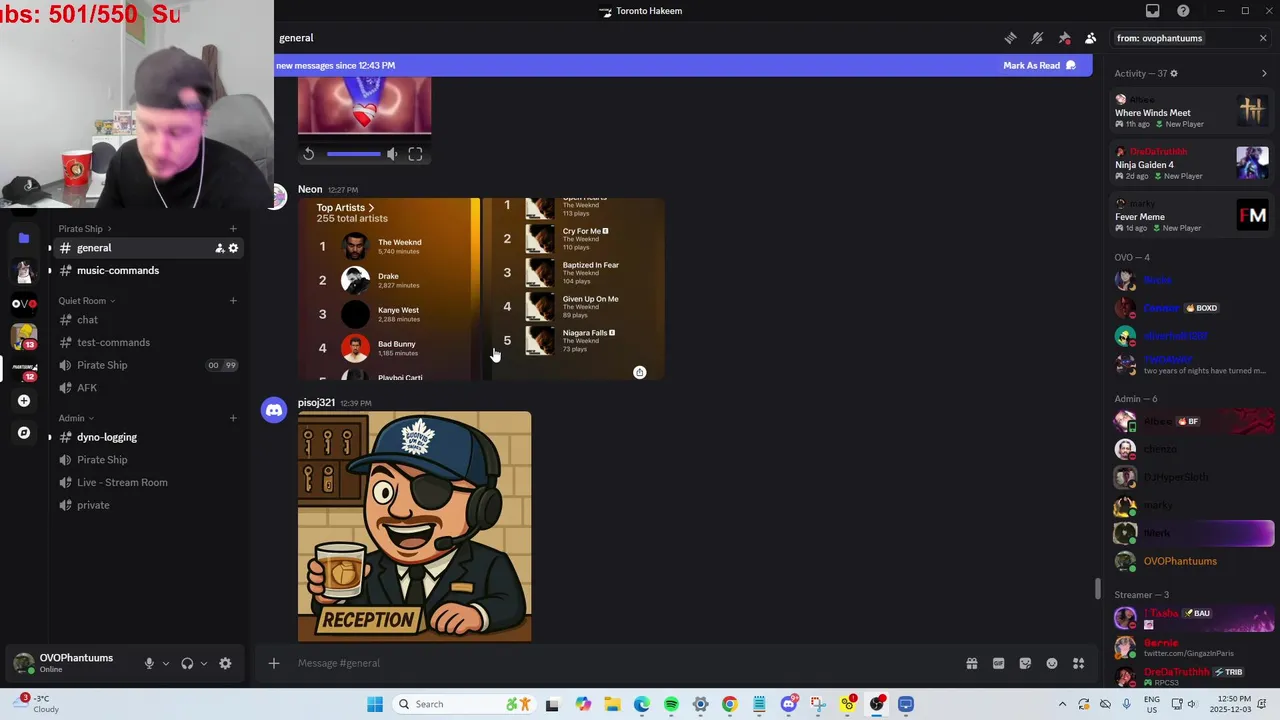Open the OVO server icon
1280x720 pixels.
[x=24, y=303]
